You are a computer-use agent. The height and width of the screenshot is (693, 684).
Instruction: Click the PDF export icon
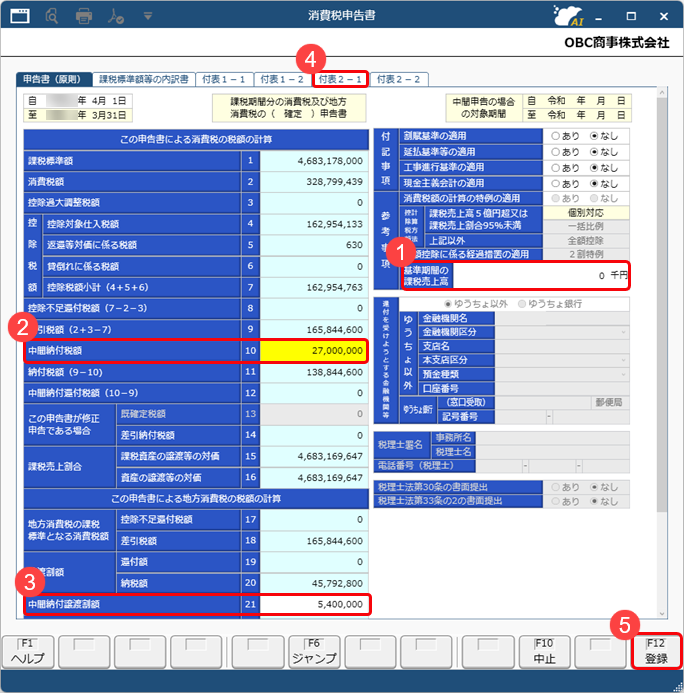116,16
